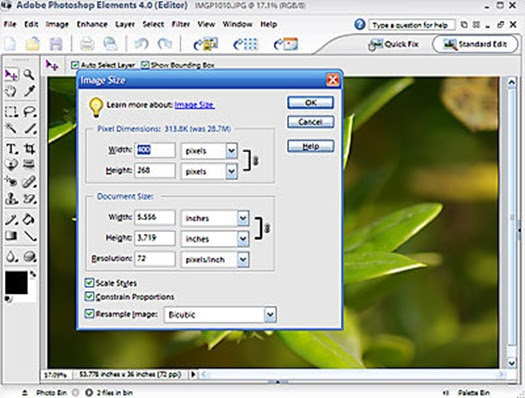Viewport: 525px width, 398px height.
Task: Select the Eyedropper tool
Action: tap(29, 91)
